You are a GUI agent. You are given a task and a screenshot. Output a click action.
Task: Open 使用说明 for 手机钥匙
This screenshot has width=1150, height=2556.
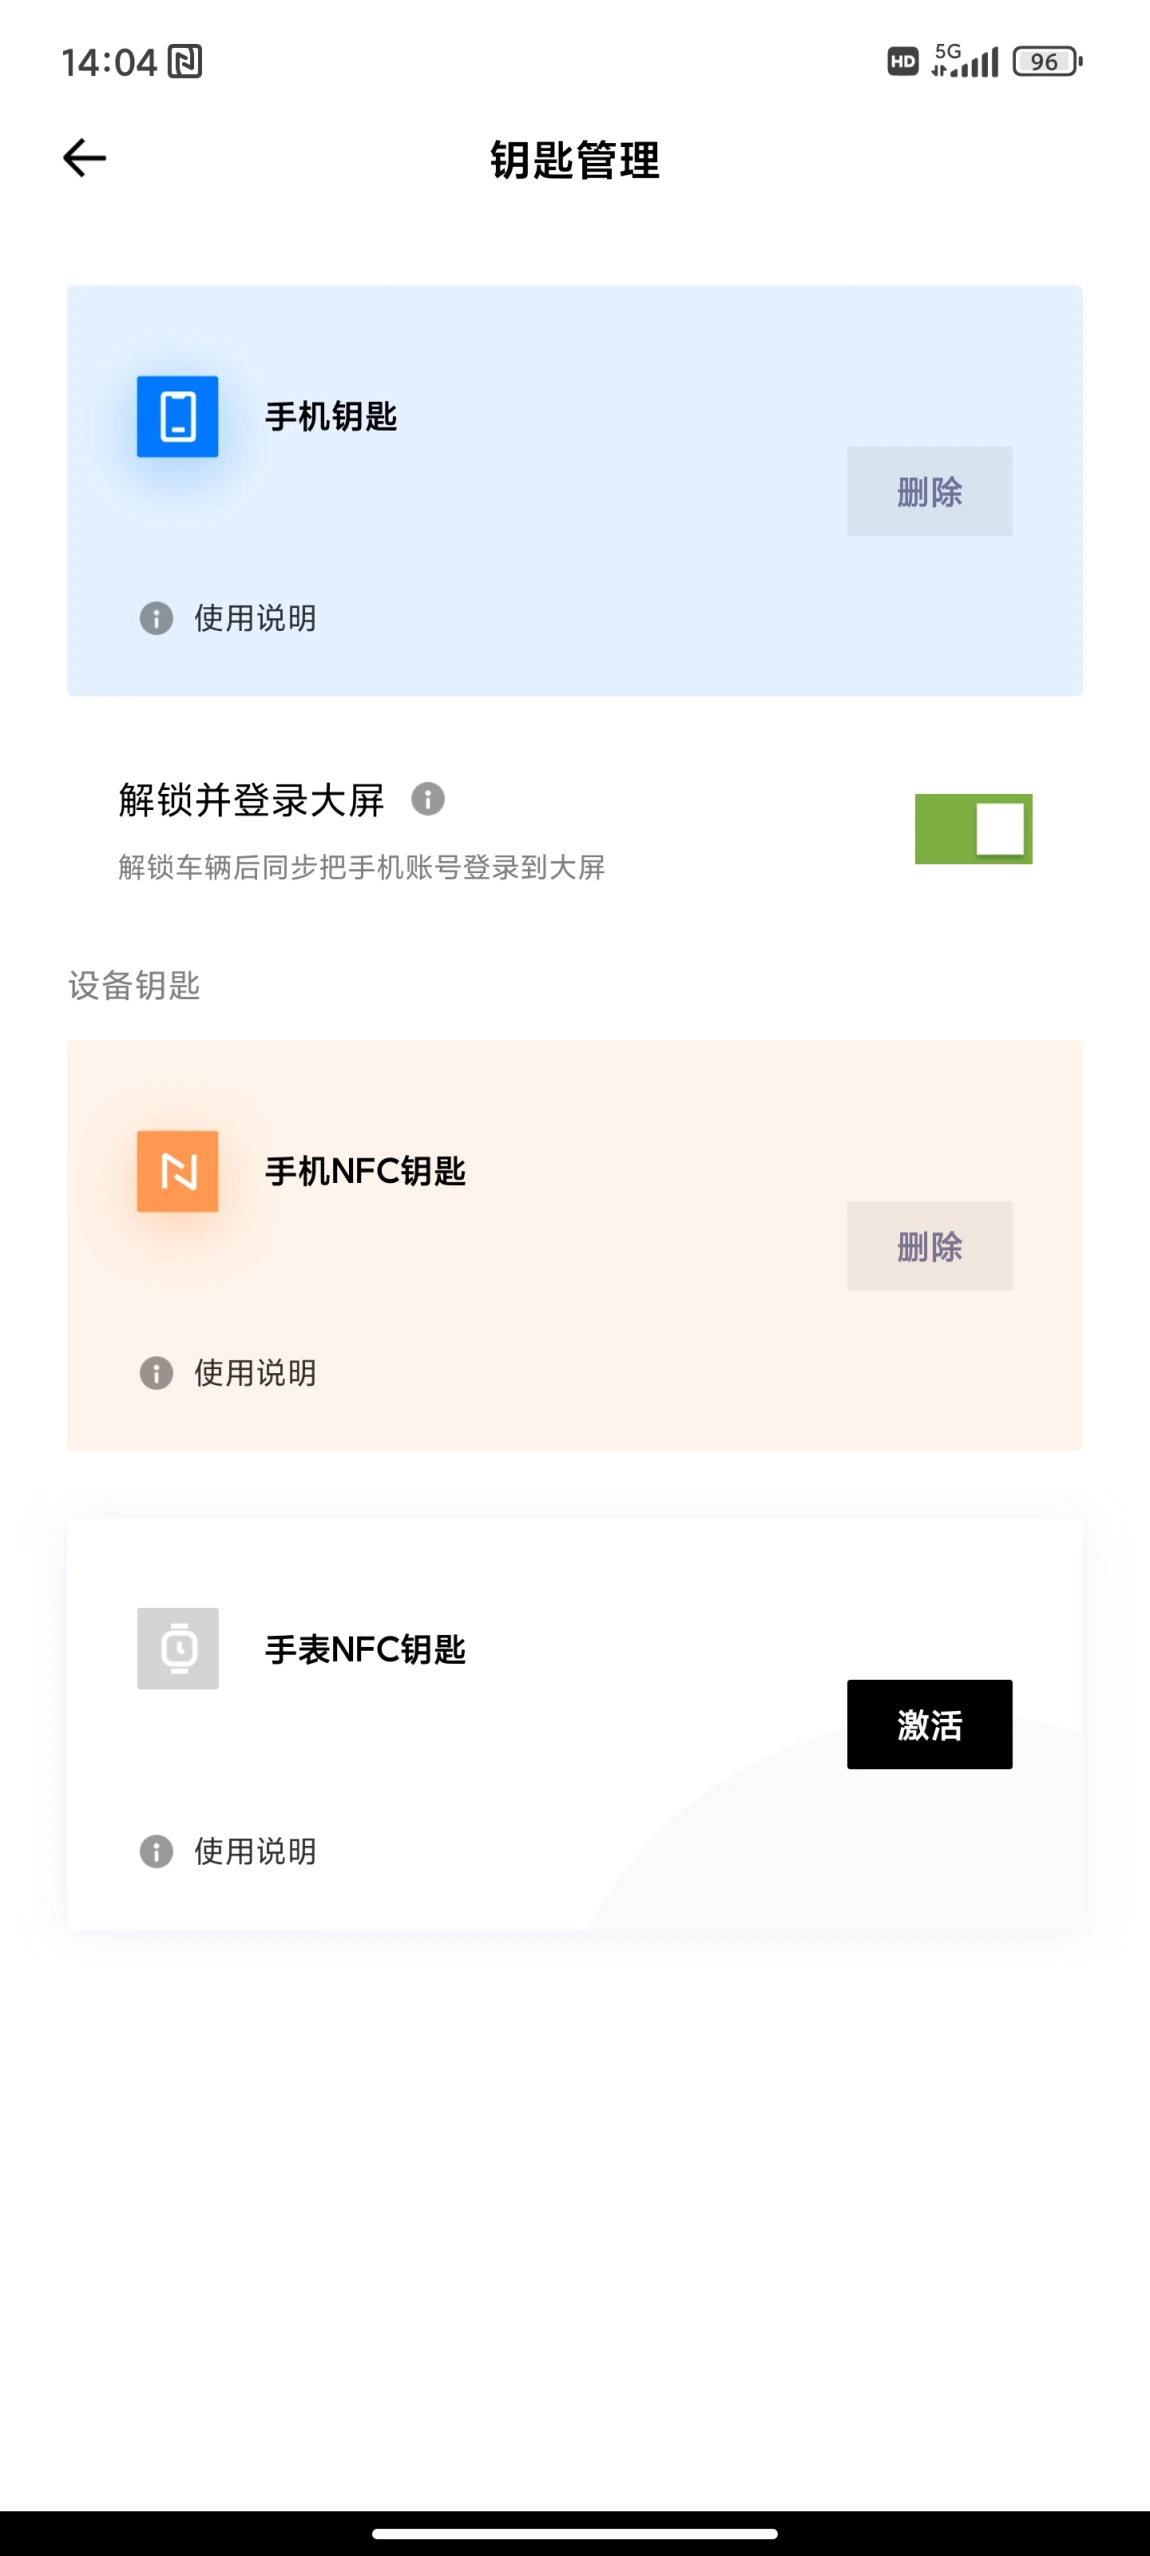point(255,618)
